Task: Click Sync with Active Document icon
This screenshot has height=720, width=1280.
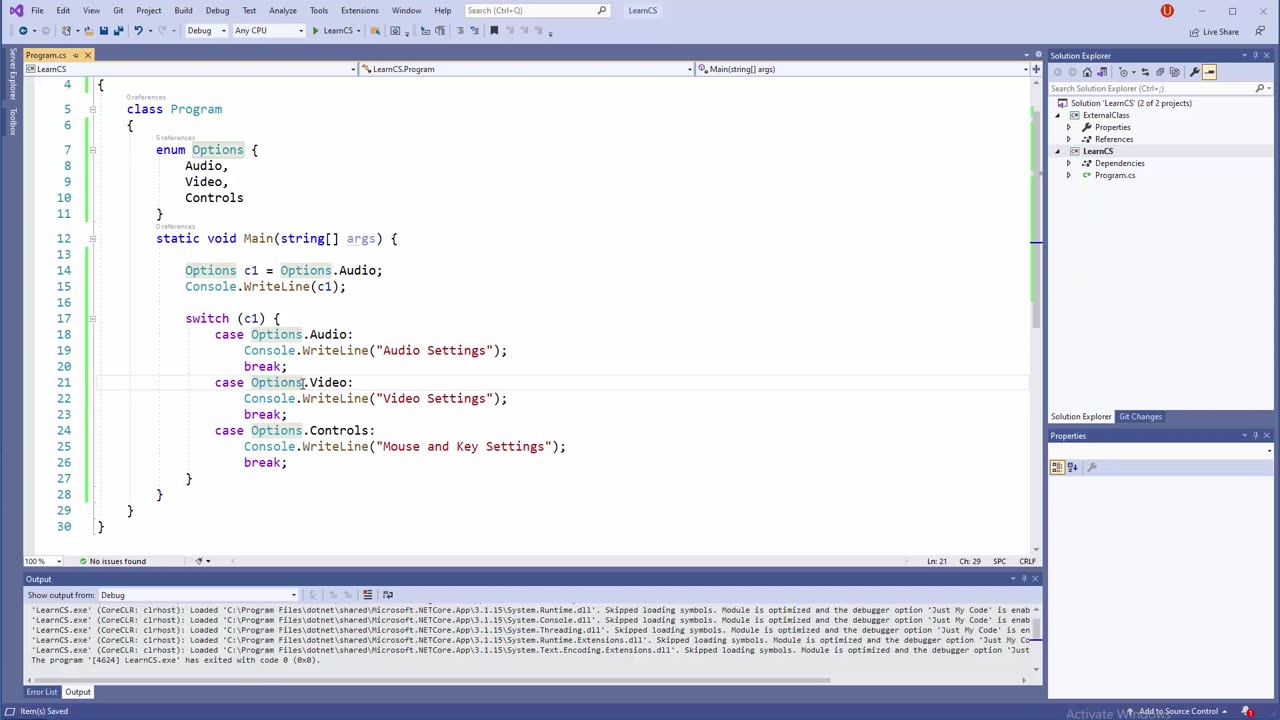Action: 1145,72
